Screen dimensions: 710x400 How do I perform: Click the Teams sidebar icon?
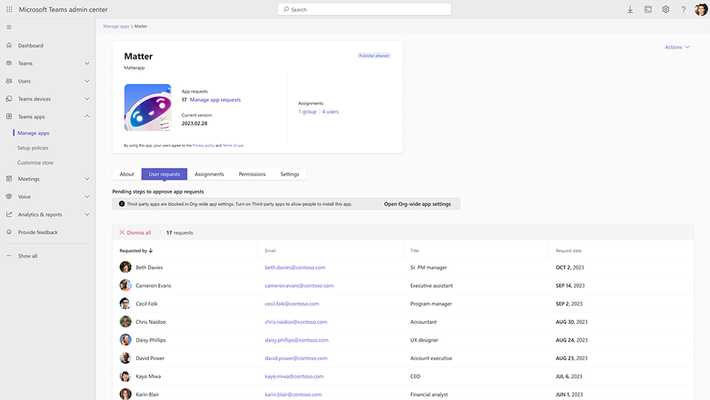(9, 63)
